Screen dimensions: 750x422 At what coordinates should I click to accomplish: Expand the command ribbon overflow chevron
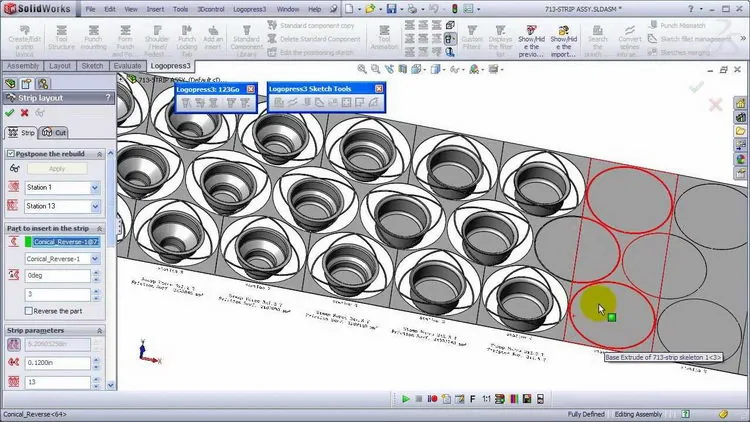click(743, 38)
